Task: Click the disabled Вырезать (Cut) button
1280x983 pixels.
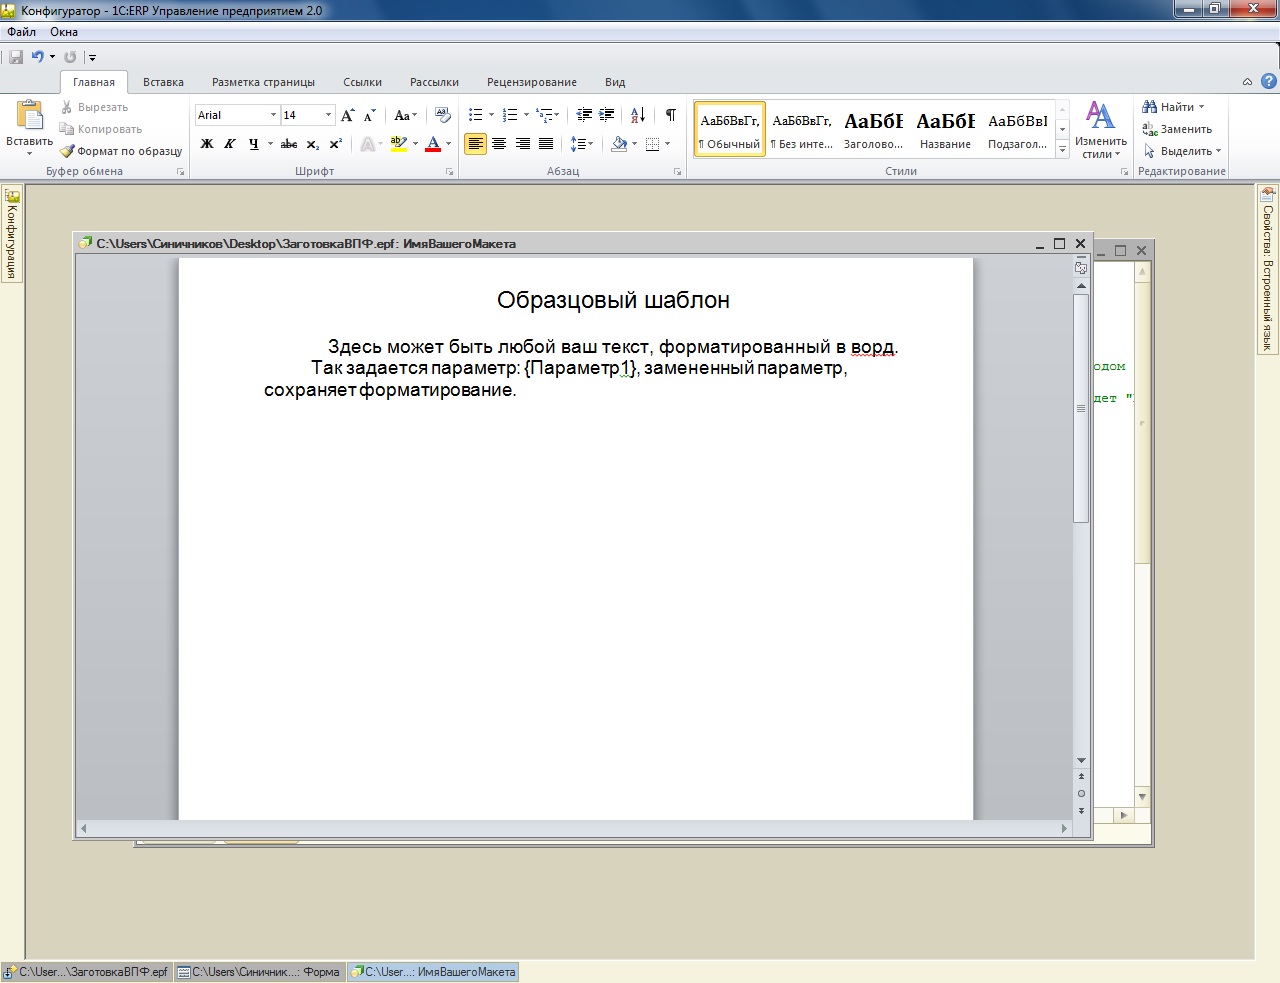Action: point(94,107)
